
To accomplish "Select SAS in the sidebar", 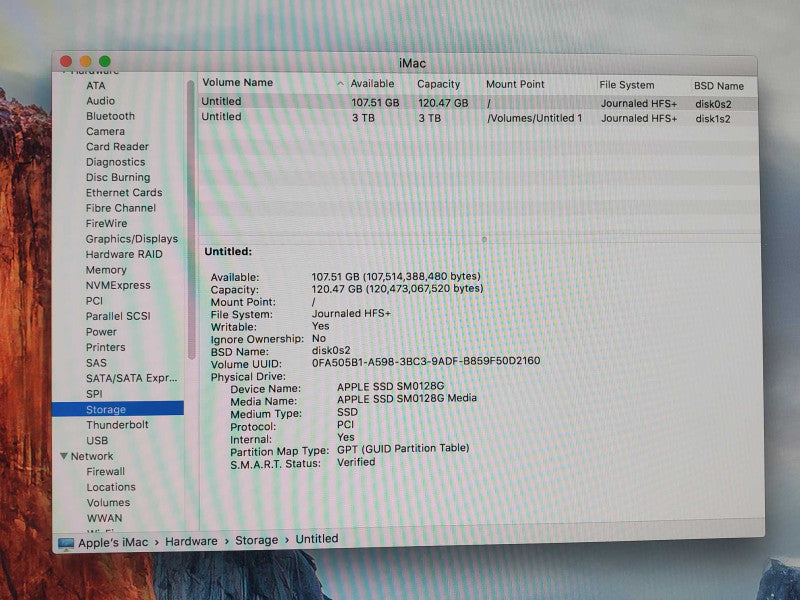I will click(96, 363).
